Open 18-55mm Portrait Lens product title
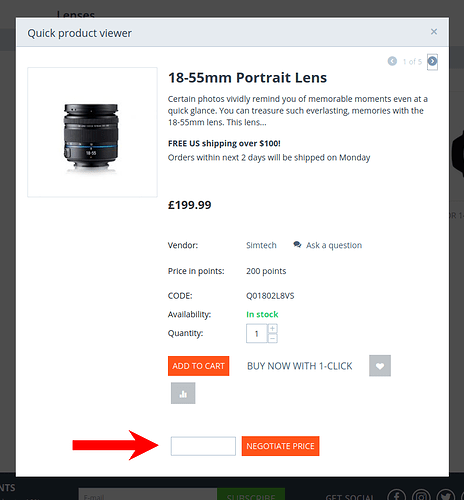This screenshot has height=500, width=464. coord(247,77)
